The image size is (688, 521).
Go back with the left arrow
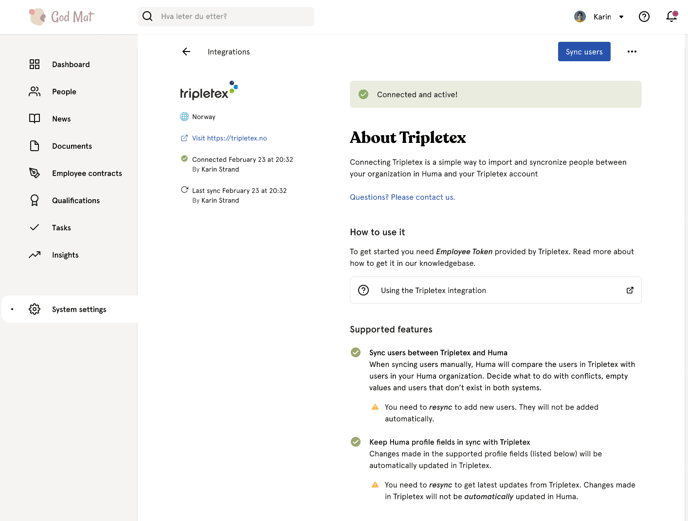coord(186,52)
